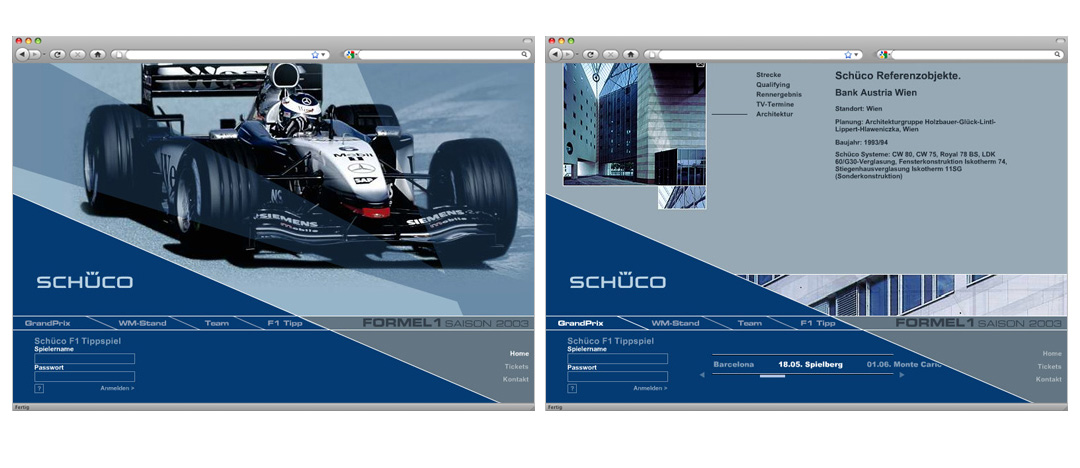The height and width of the screenshot is (468, 1080).
Task: Click the Schüco logo in the right window
Action: pyautogui.click(x=618, y=280)
